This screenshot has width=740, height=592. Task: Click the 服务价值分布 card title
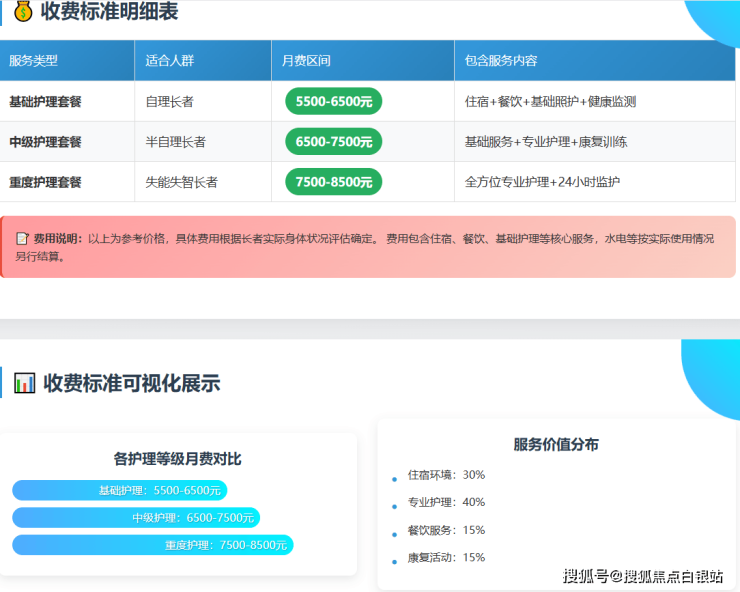pos(556,445)
